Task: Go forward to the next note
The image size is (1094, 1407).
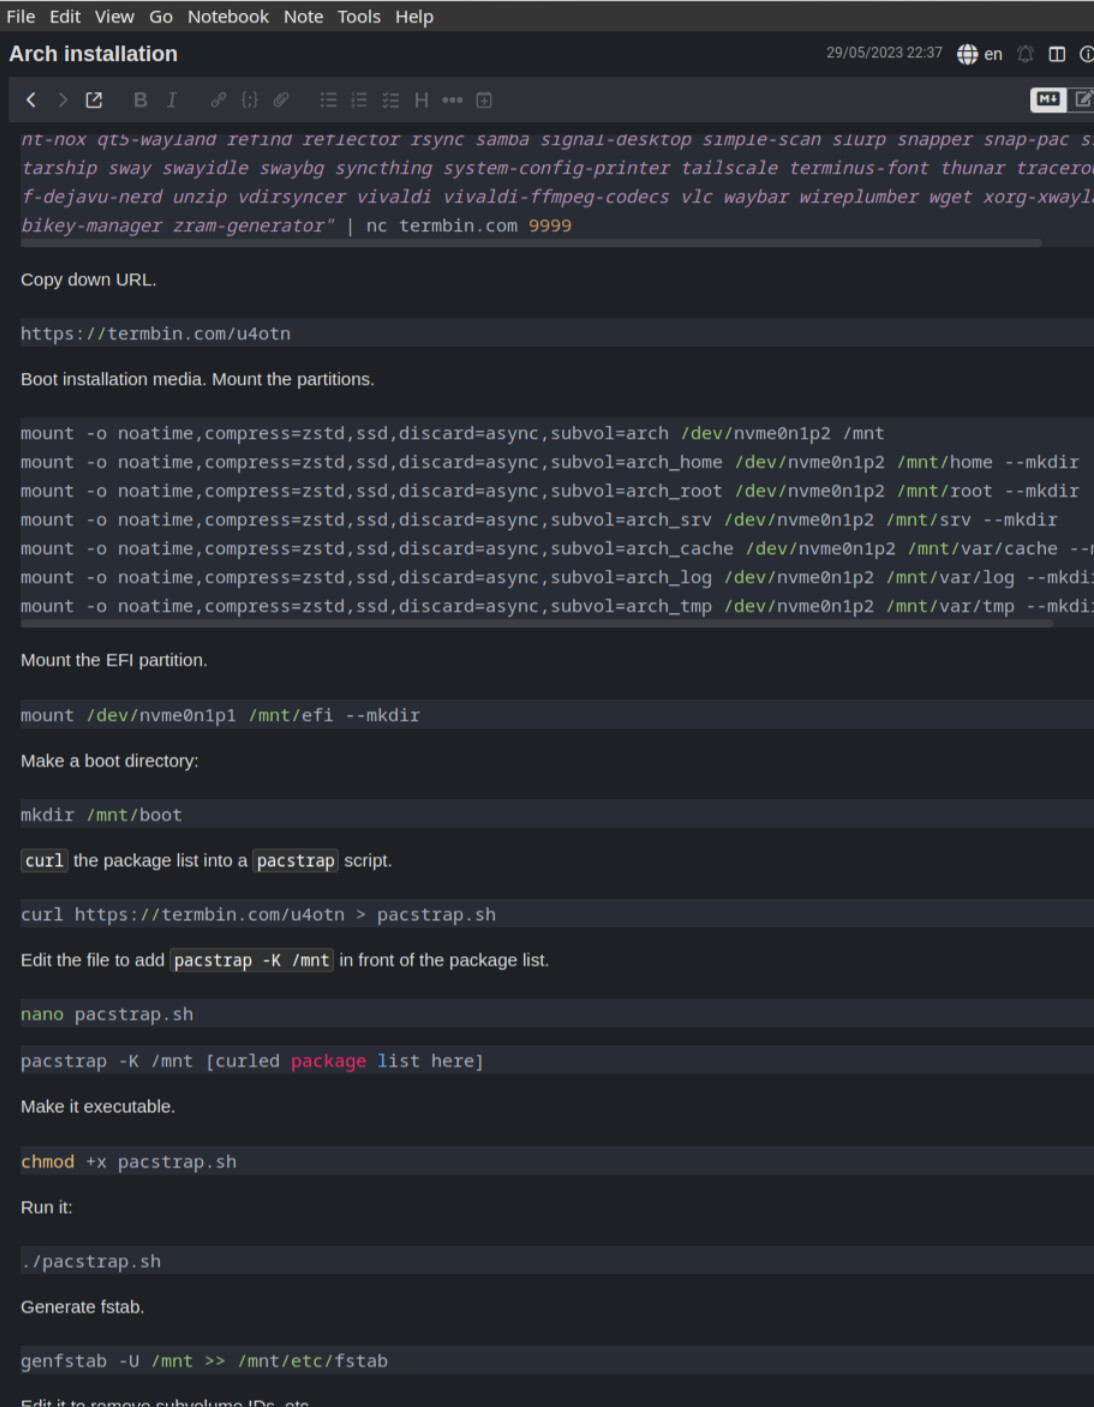Action: pyautogui.click(x=62, y=100)
